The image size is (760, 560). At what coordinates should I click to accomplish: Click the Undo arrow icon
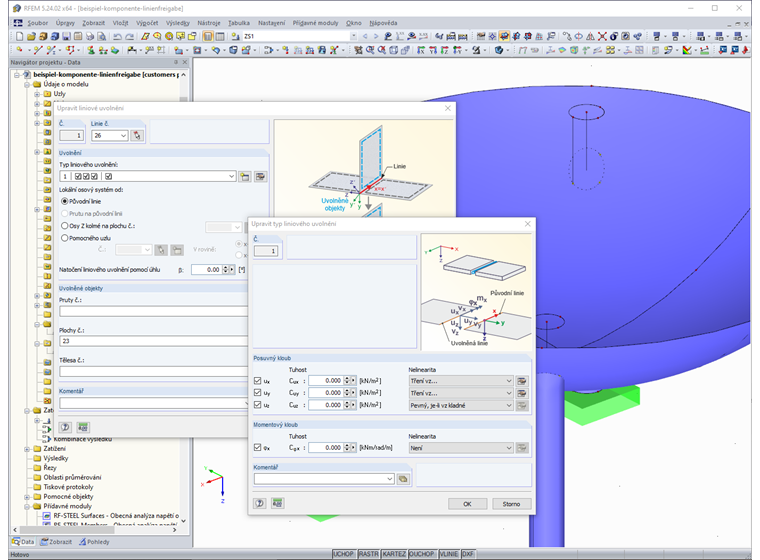117,36
